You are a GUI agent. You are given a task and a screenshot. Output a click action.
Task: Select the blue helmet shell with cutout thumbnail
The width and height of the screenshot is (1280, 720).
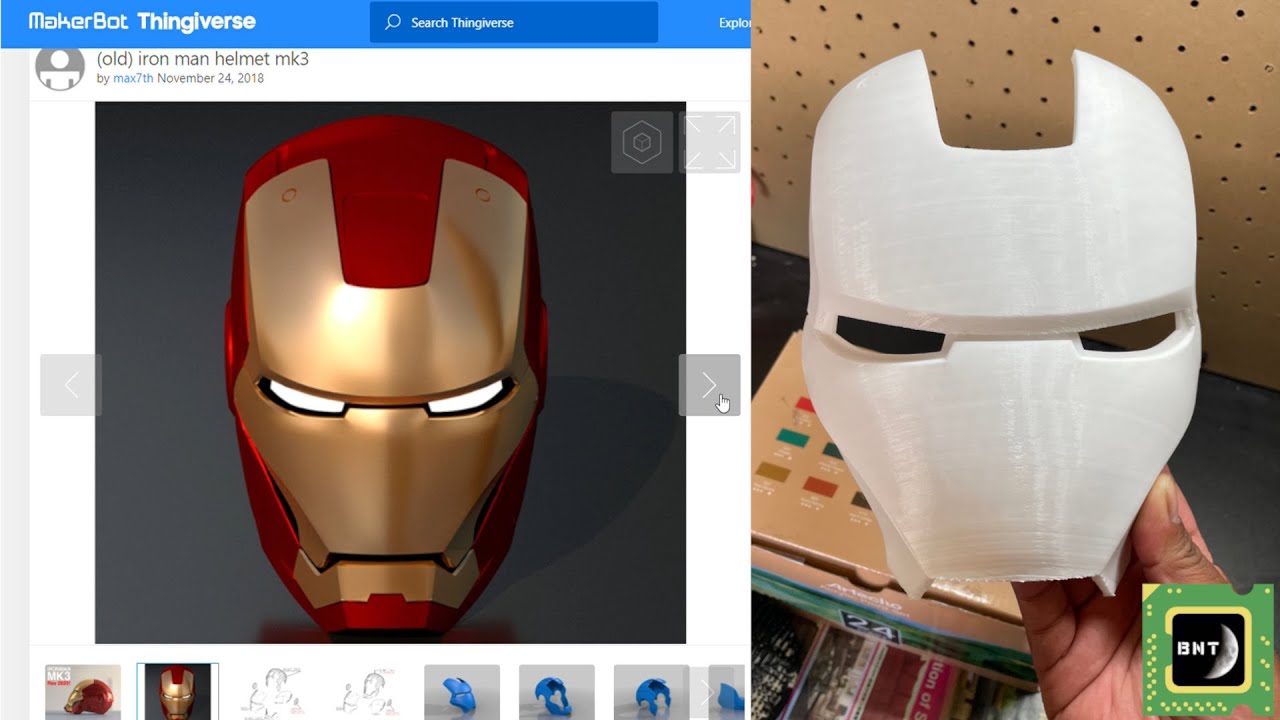point(557,692)
